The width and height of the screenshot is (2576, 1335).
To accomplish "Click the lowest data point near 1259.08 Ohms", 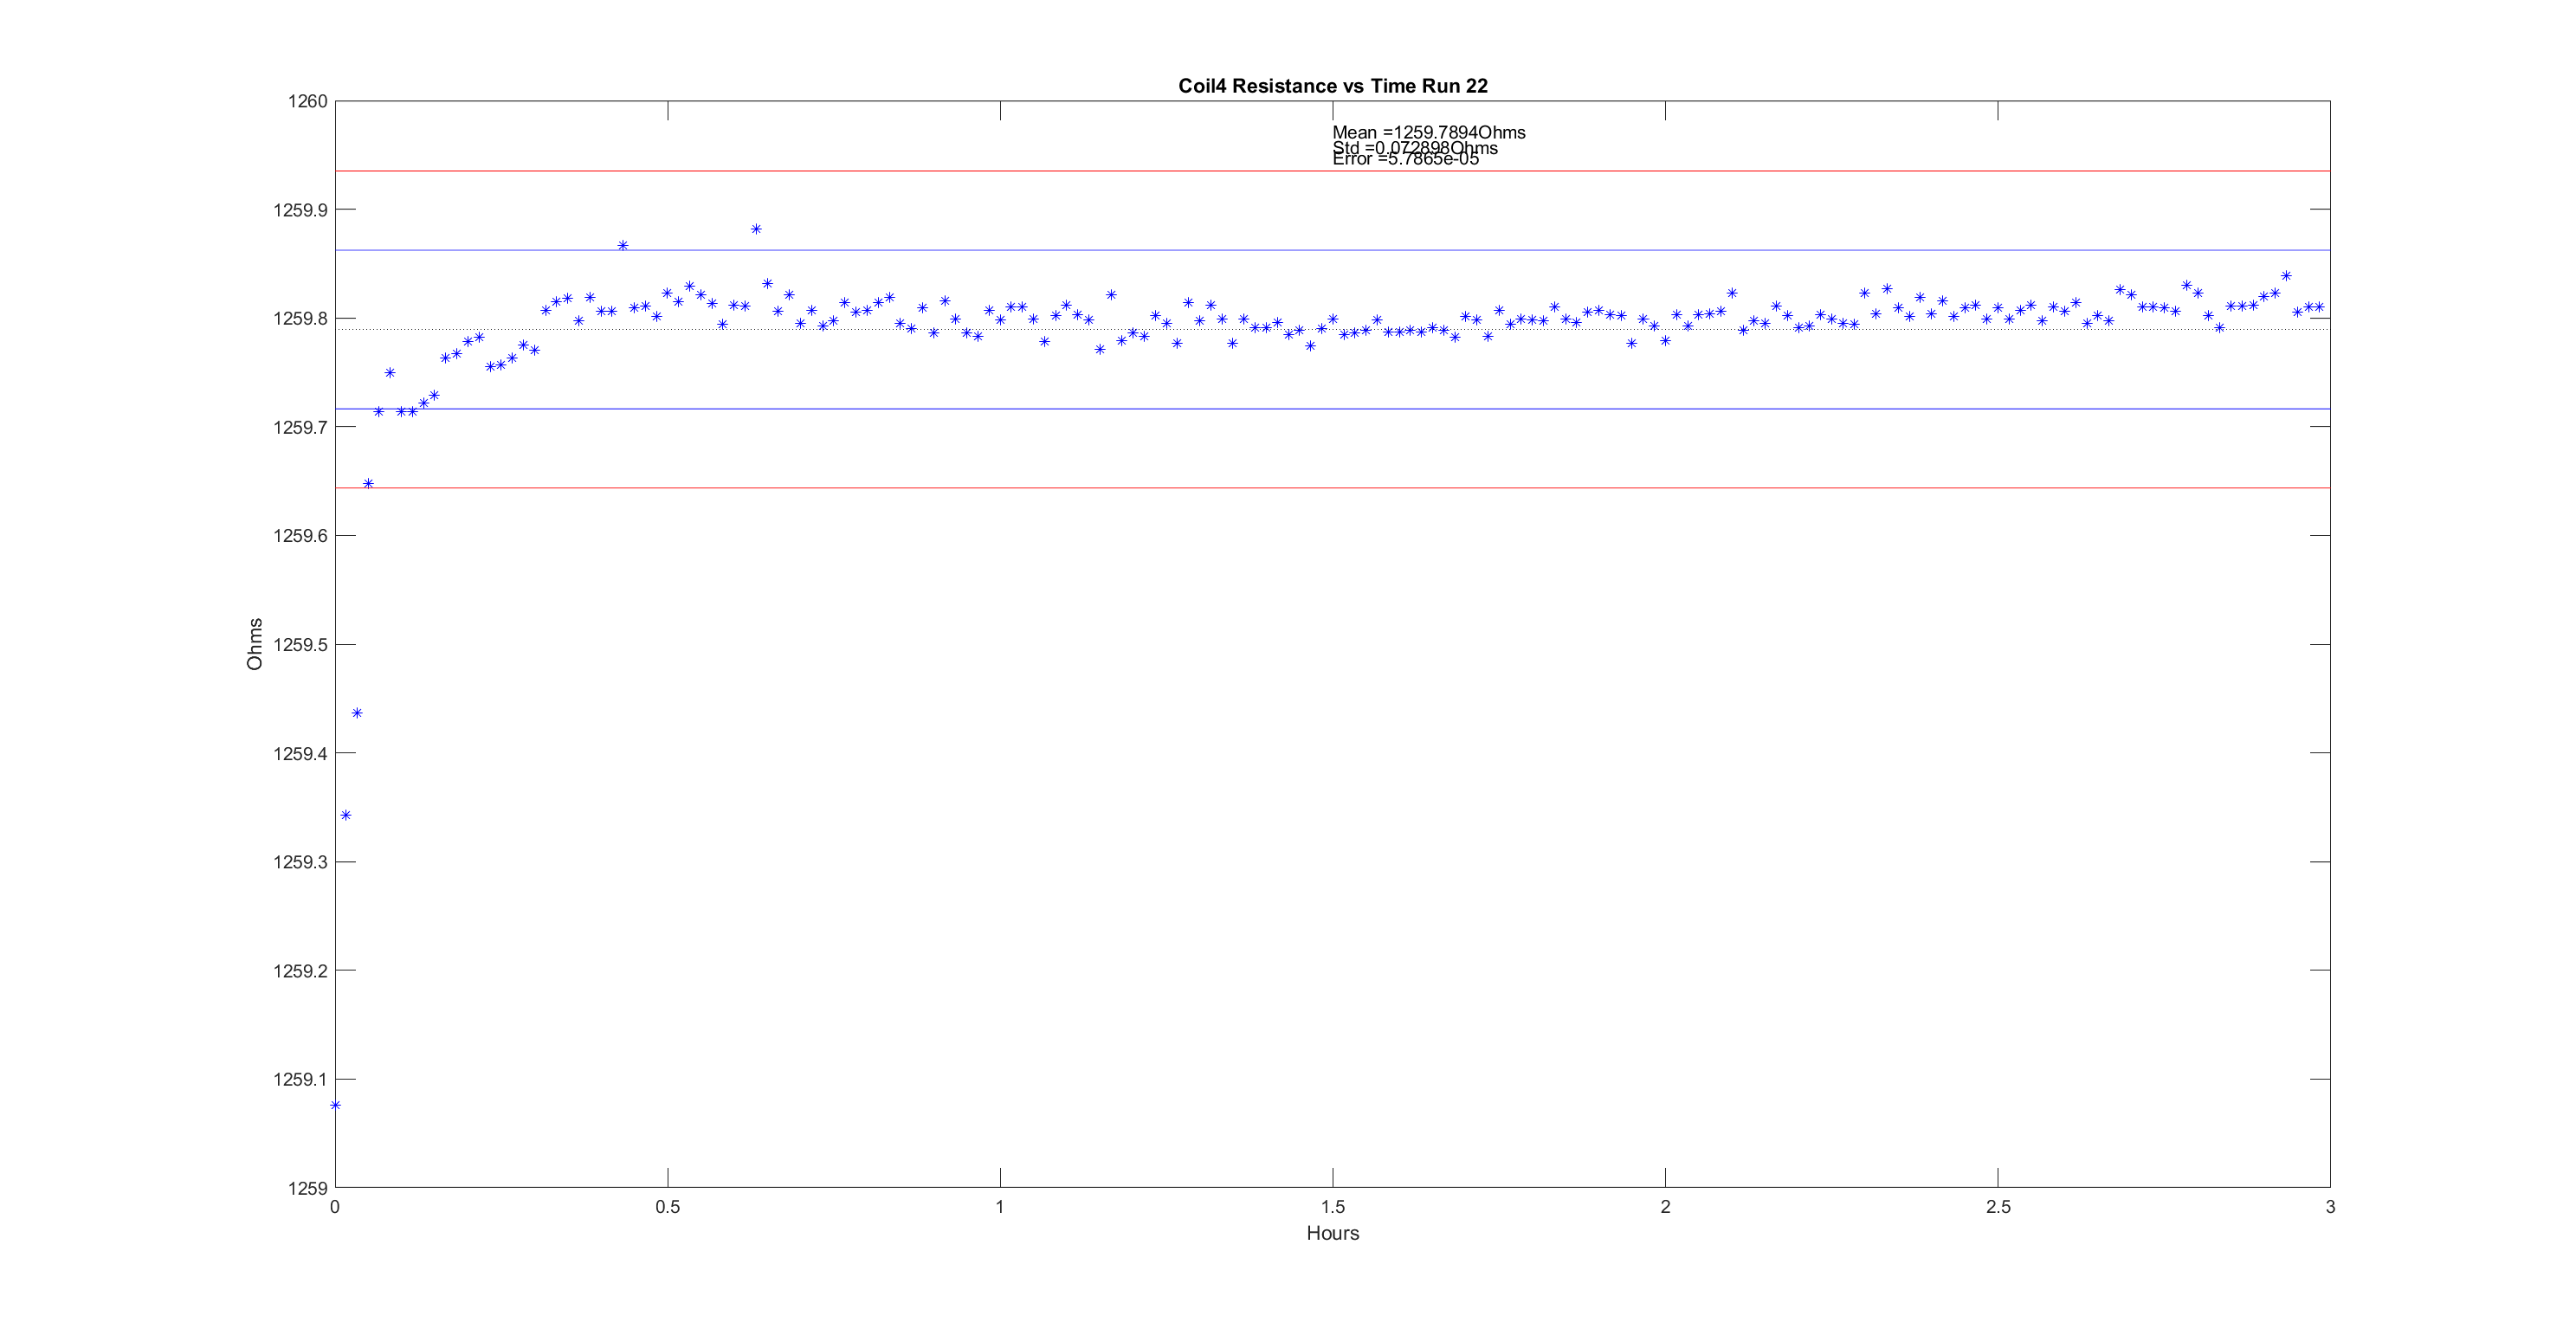I will tap(335, 1105).
